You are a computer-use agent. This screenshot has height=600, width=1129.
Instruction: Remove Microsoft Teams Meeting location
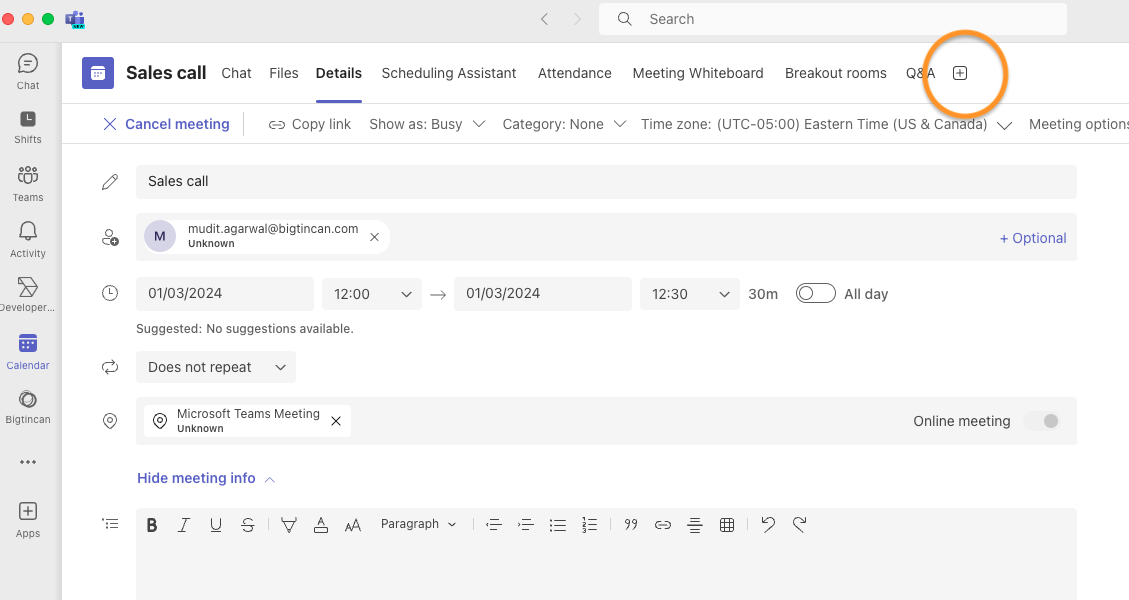click(x=336, y=421)
